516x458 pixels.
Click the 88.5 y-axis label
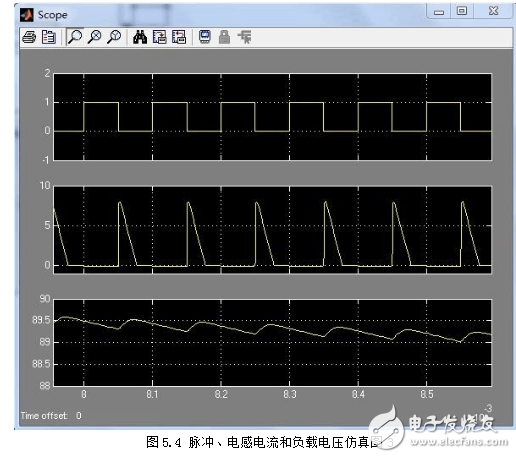coord(41,364)
